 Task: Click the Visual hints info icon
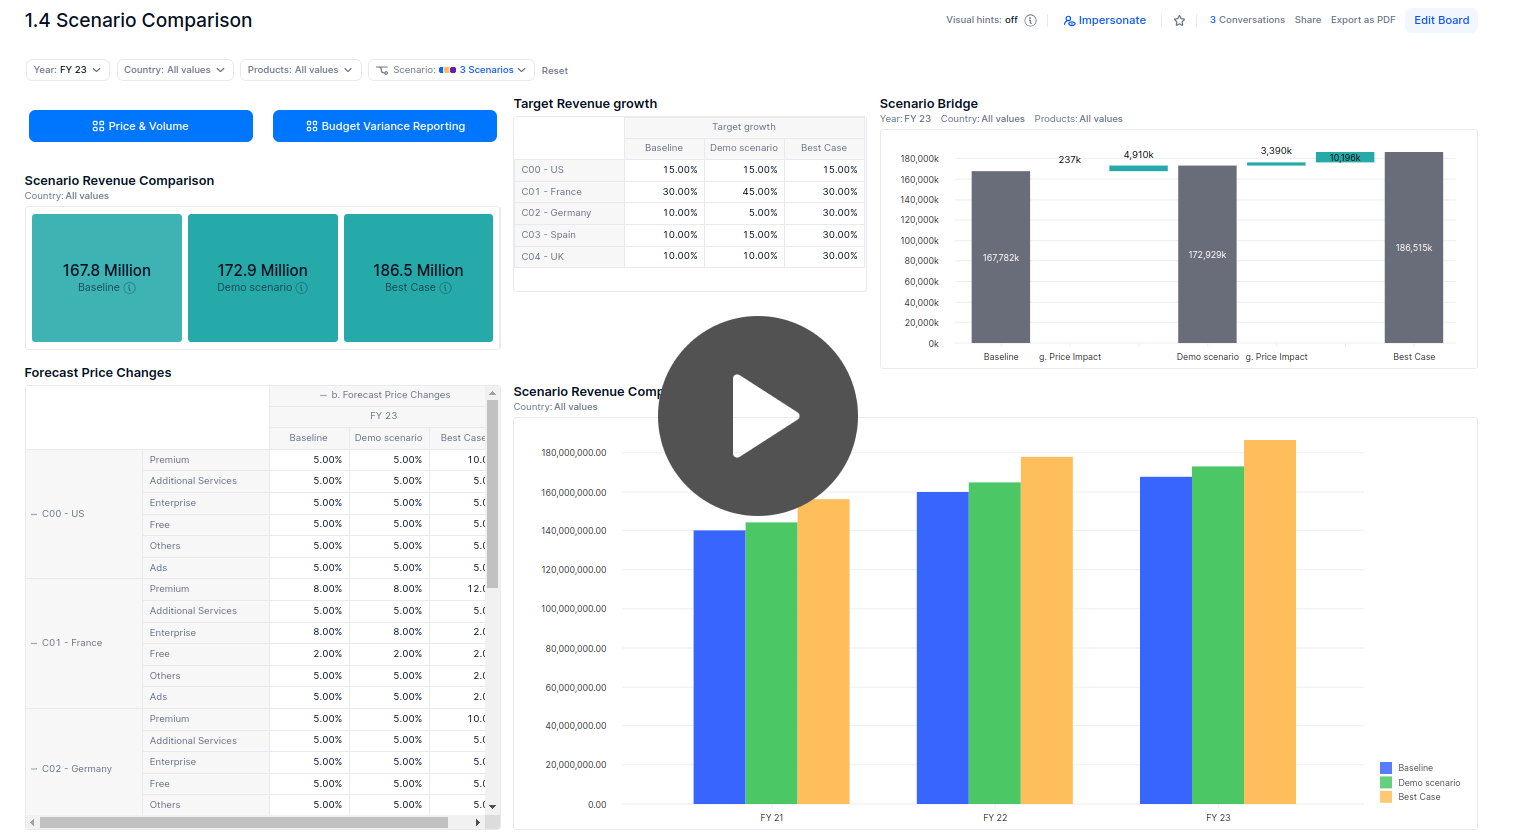1030,20
